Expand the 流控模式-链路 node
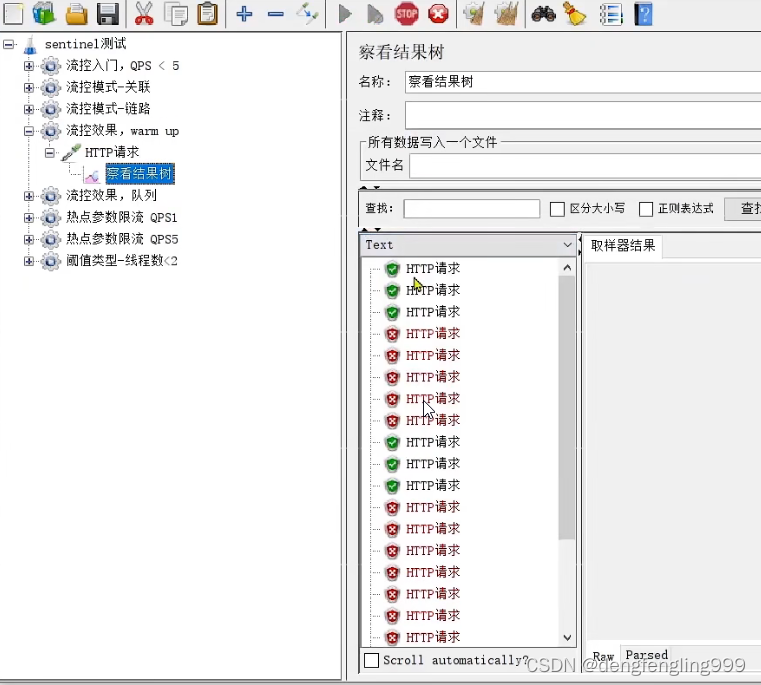This screenshot has height=685, width=761. (x=29, y=109)
